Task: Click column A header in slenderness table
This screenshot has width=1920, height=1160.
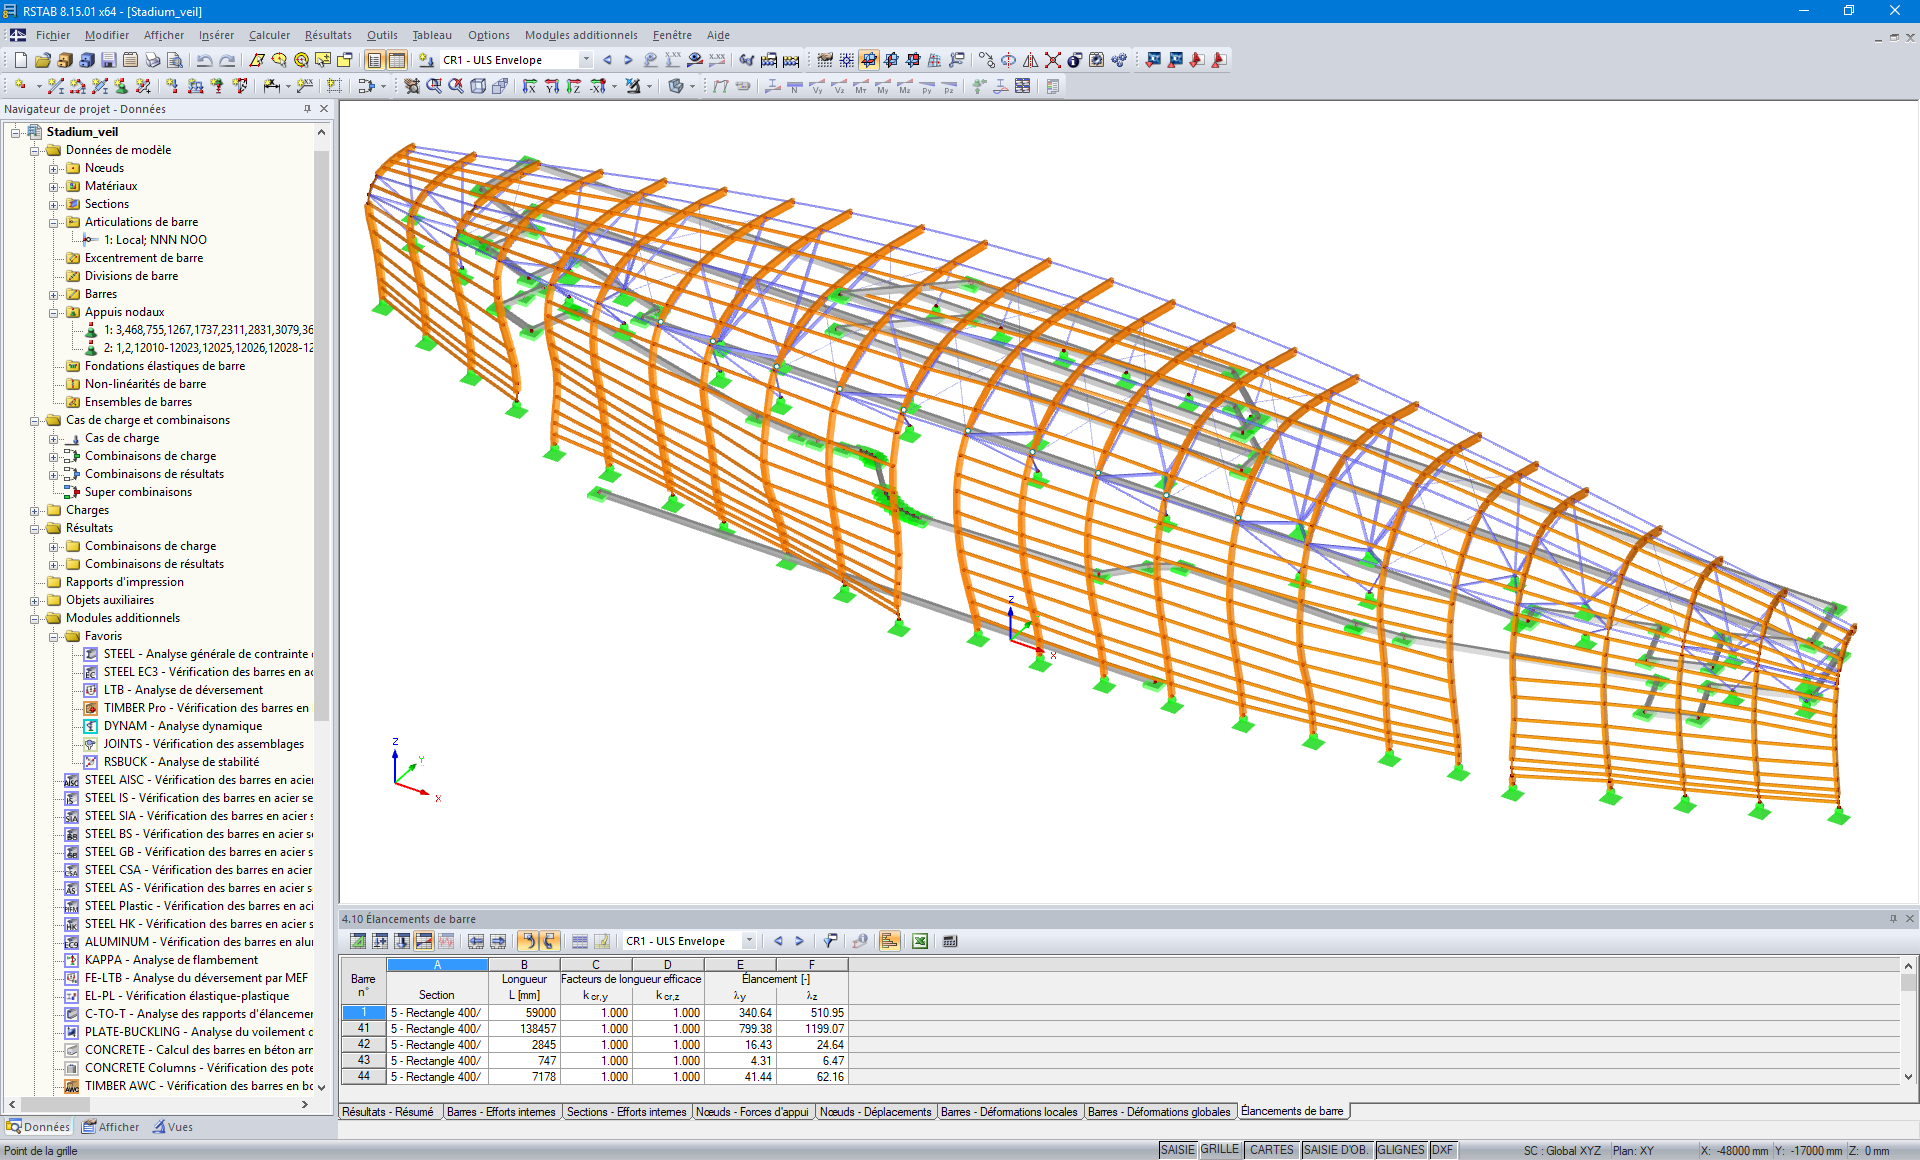Action: coord(437,965)
